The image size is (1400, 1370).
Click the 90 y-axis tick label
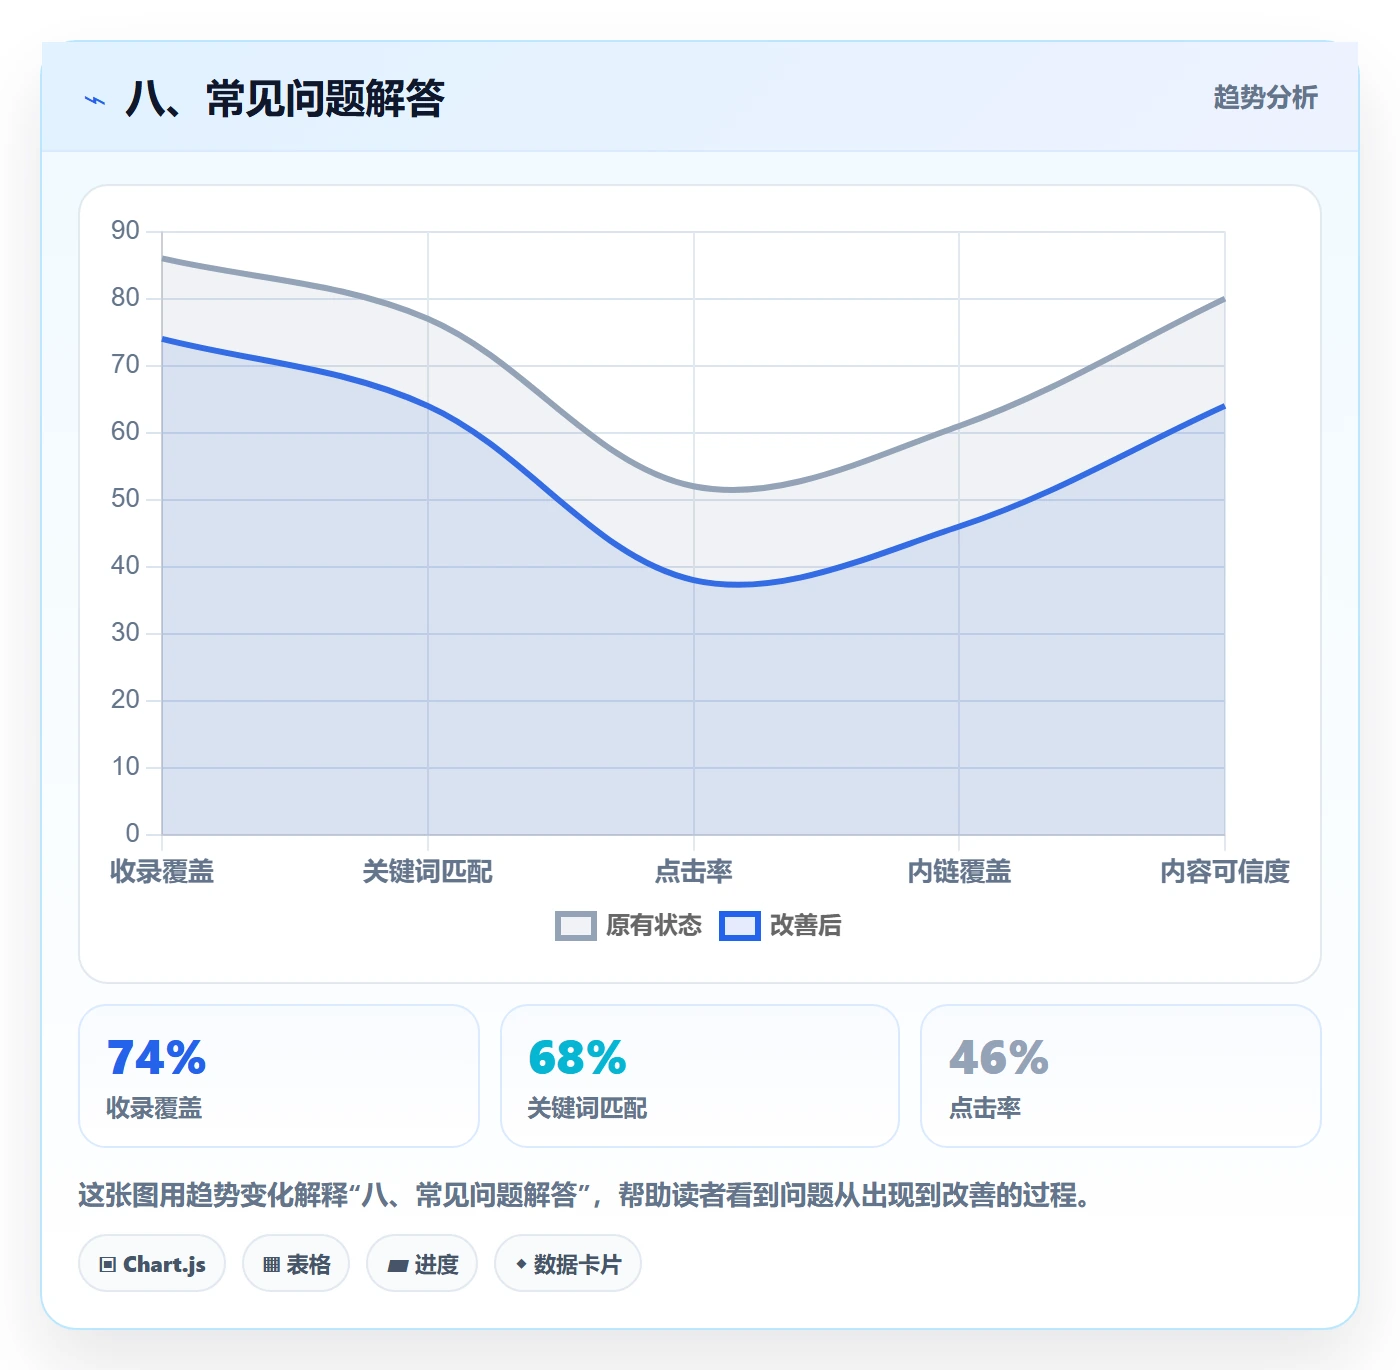(125, 231)
